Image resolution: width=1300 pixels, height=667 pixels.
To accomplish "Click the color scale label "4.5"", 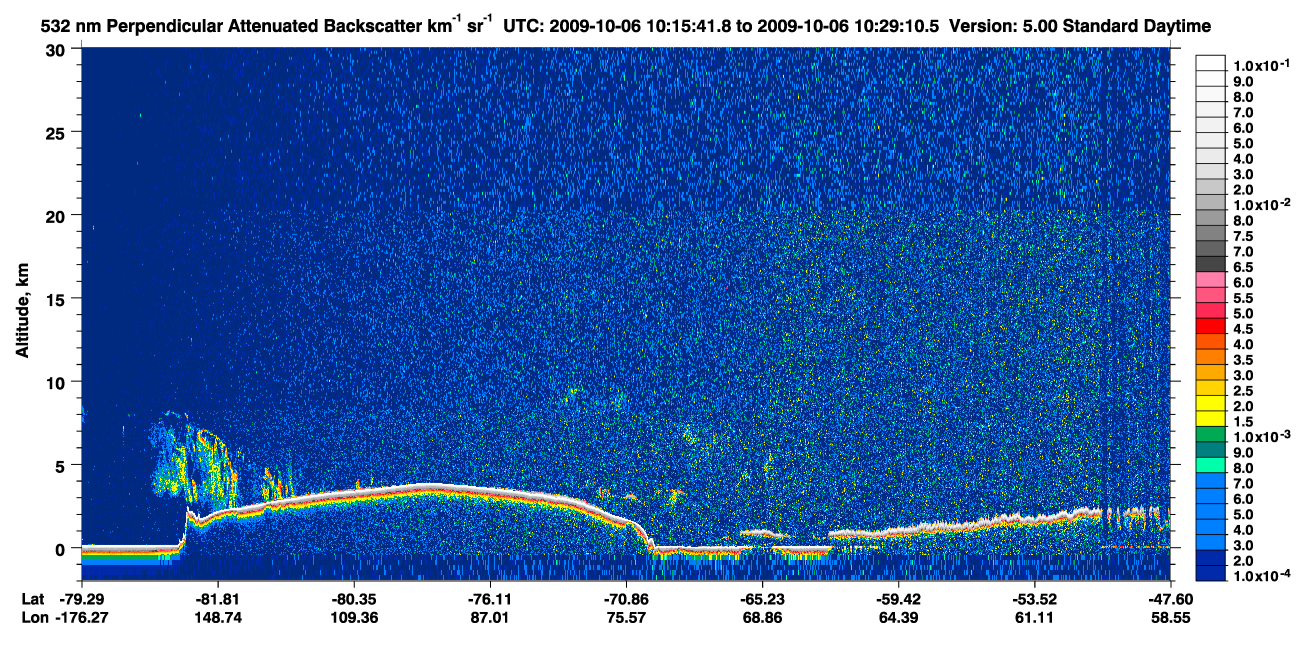I will (x=1242, y=329).
